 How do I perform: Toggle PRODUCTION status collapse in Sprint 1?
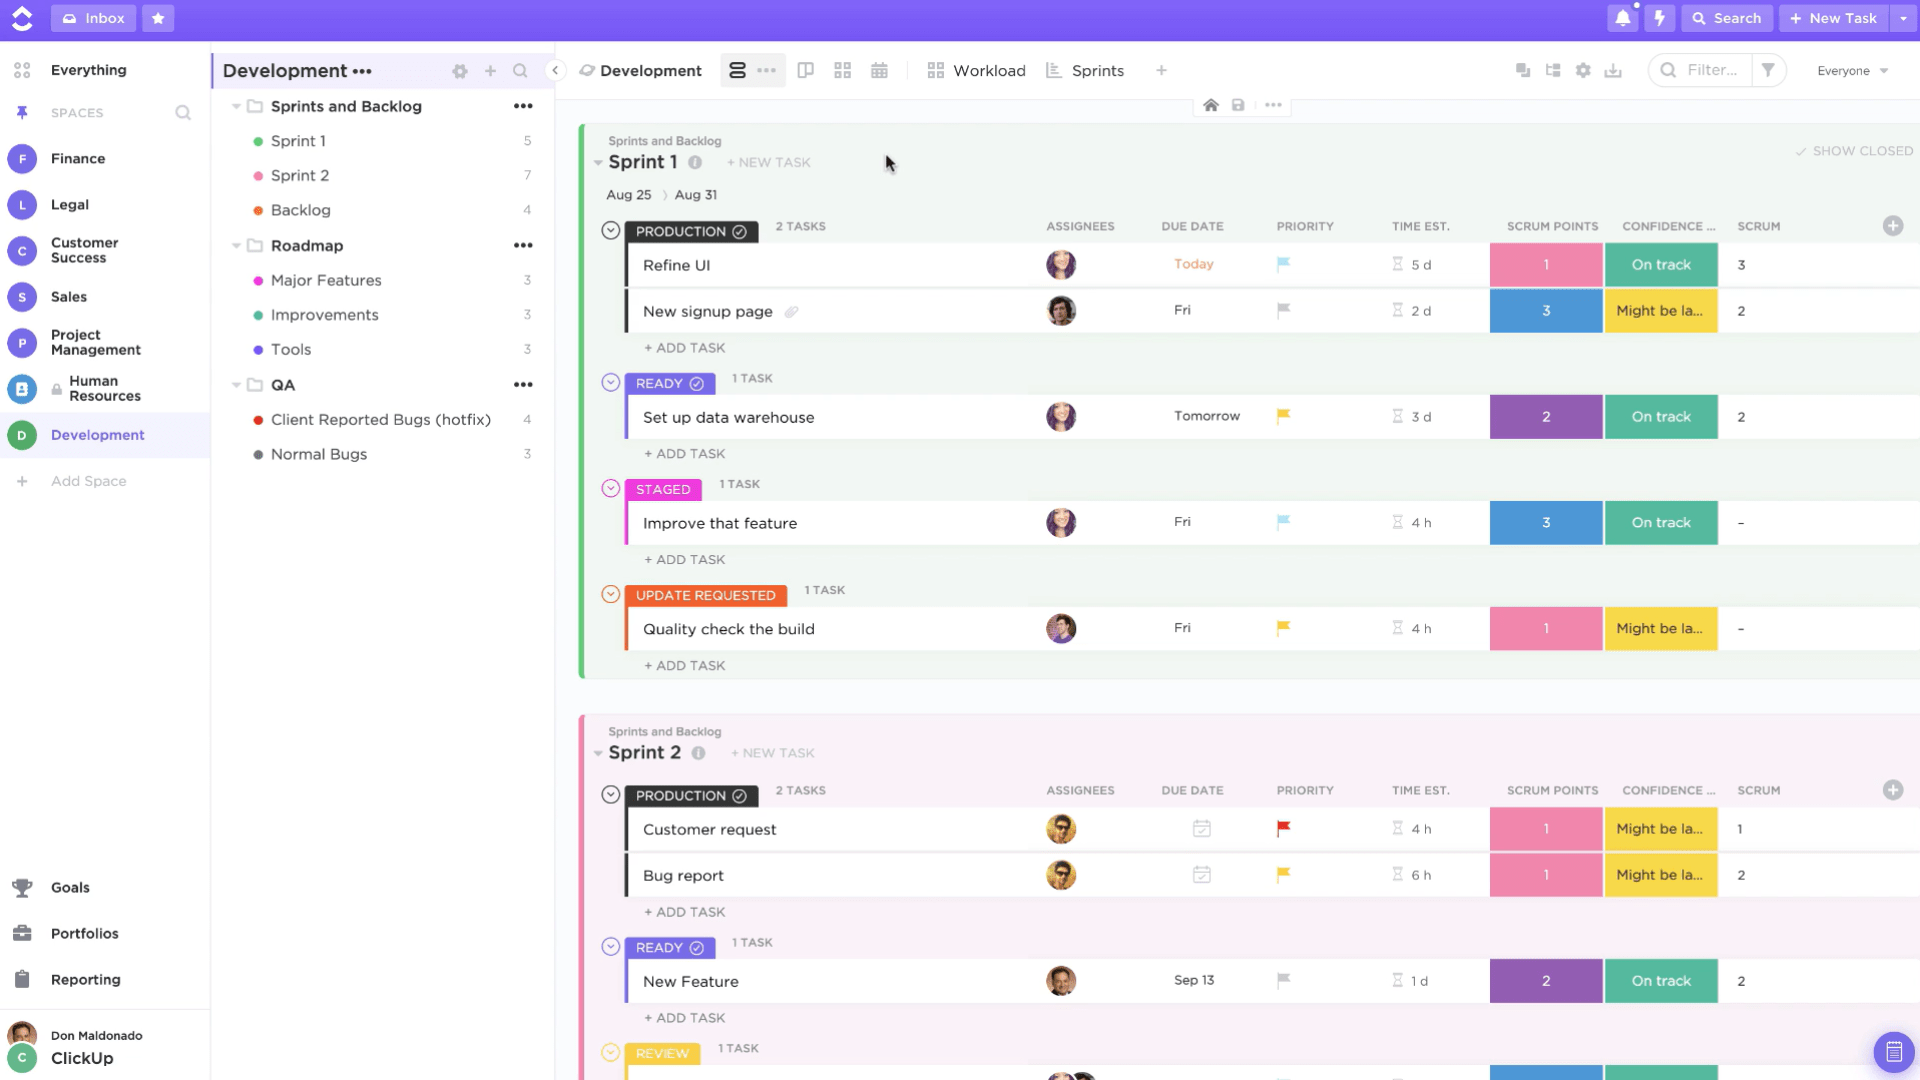[611, 231]
